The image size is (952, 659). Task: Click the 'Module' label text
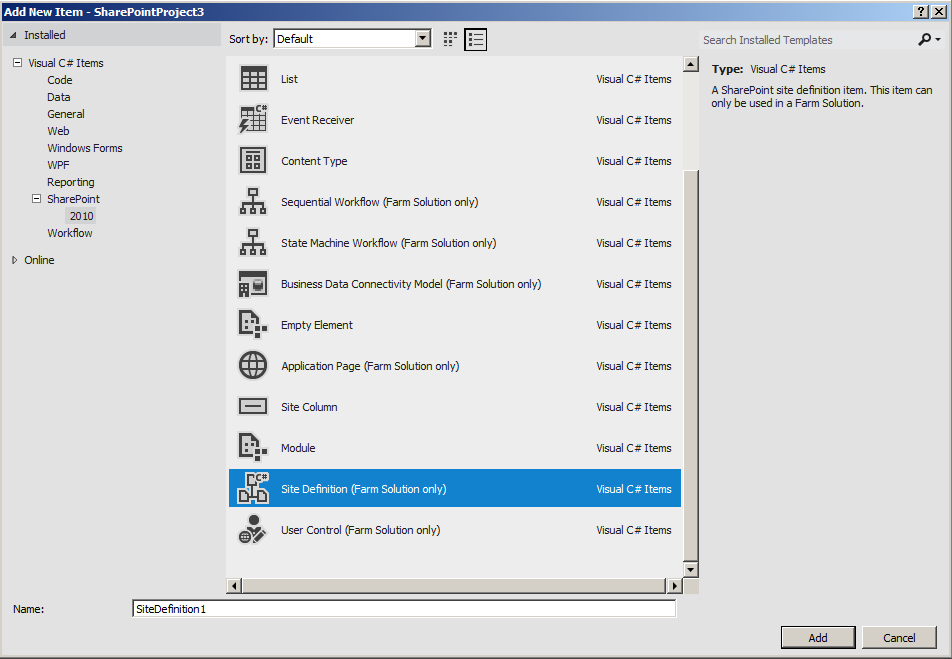click(x=298, y=448)
